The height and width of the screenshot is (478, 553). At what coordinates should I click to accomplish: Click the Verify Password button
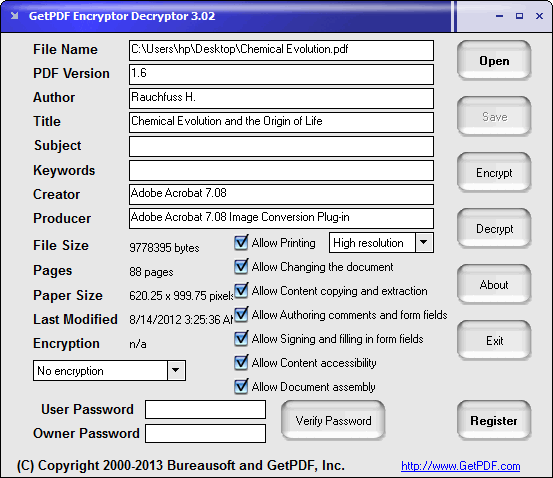[x=333, y=420]
